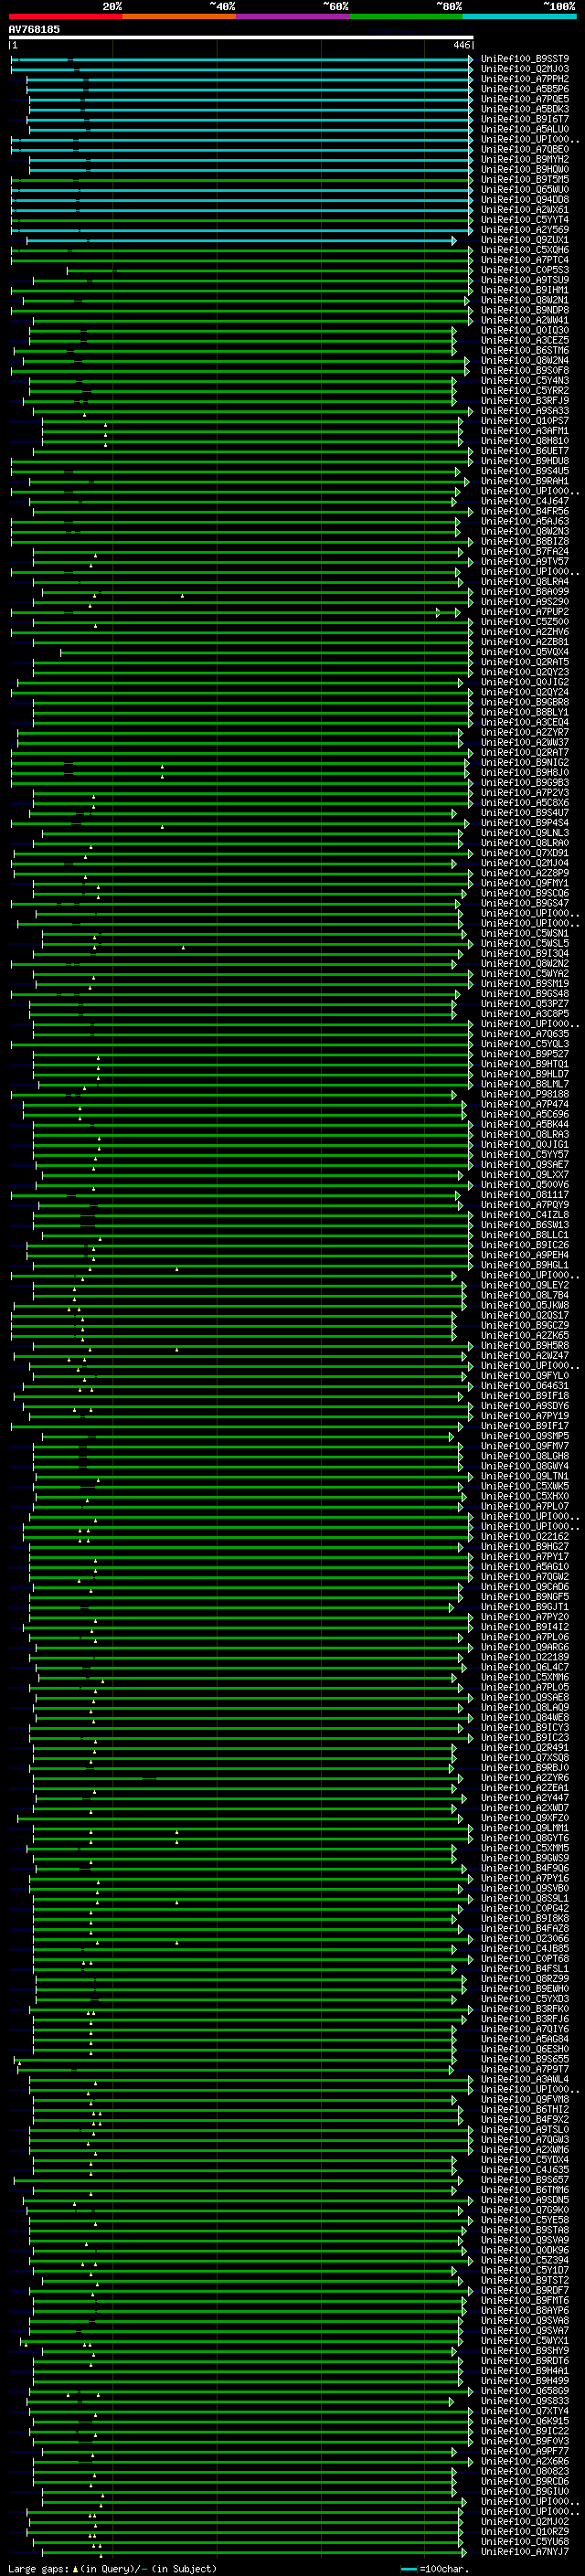Click hit label UniRef100_Q7XTY4
The height and width of the screenshot is (2576, 585).
coord(525,2410)
